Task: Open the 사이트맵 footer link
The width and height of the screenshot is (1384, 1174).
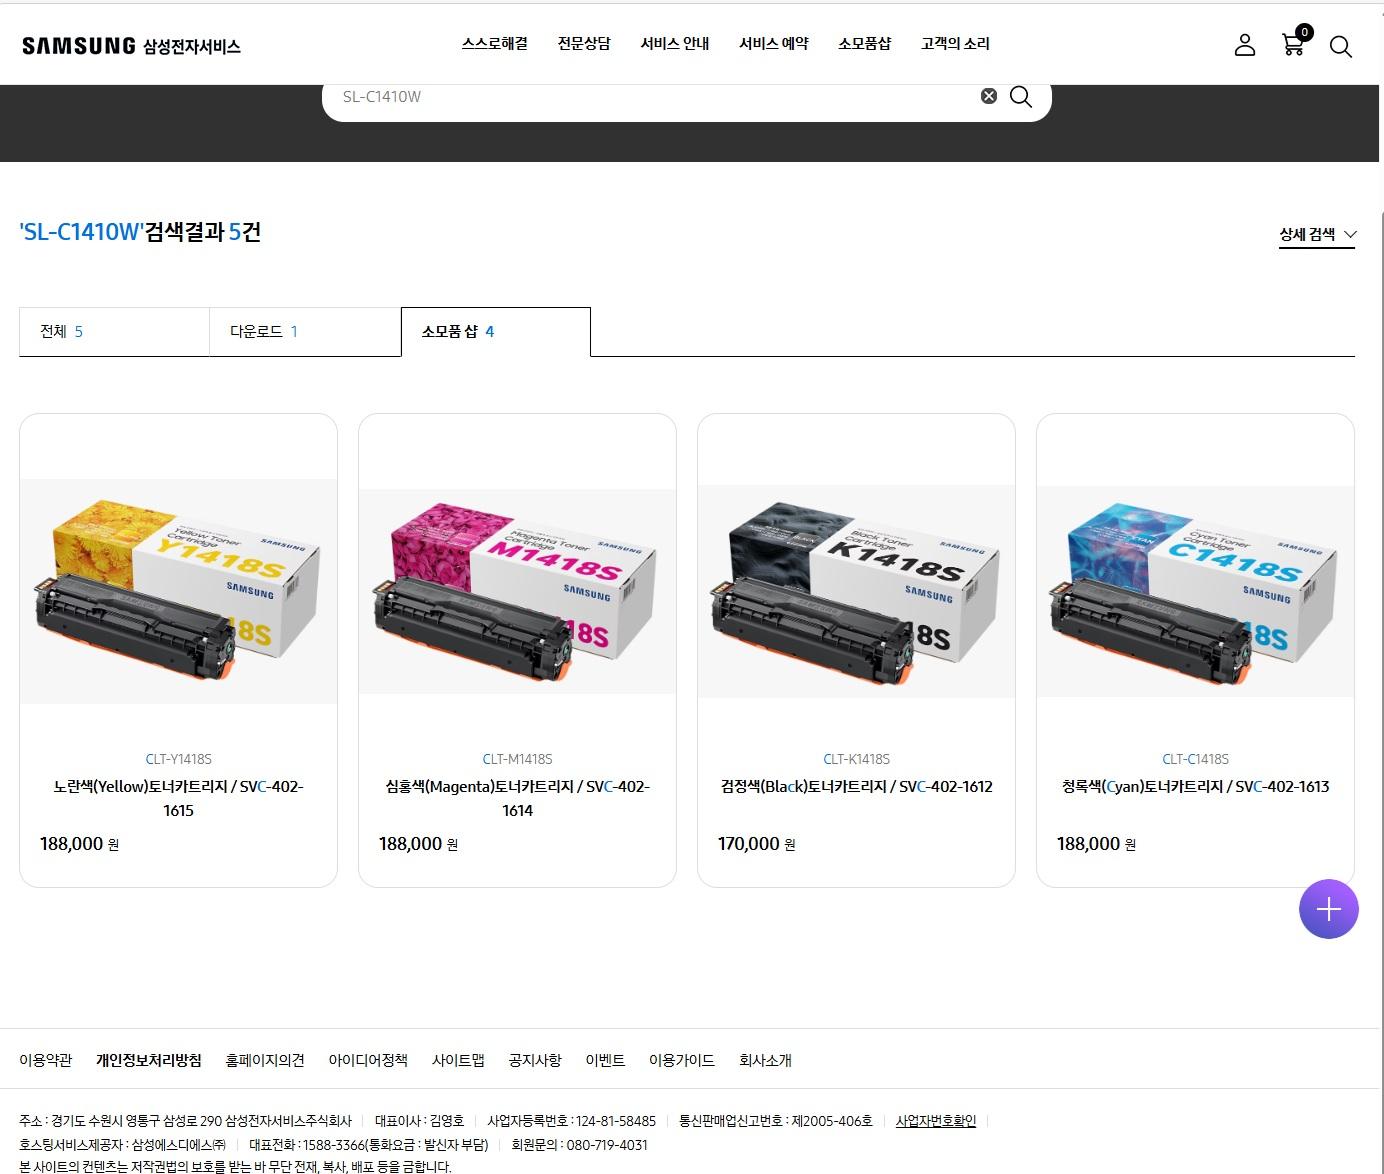Action: [458, 1060]
